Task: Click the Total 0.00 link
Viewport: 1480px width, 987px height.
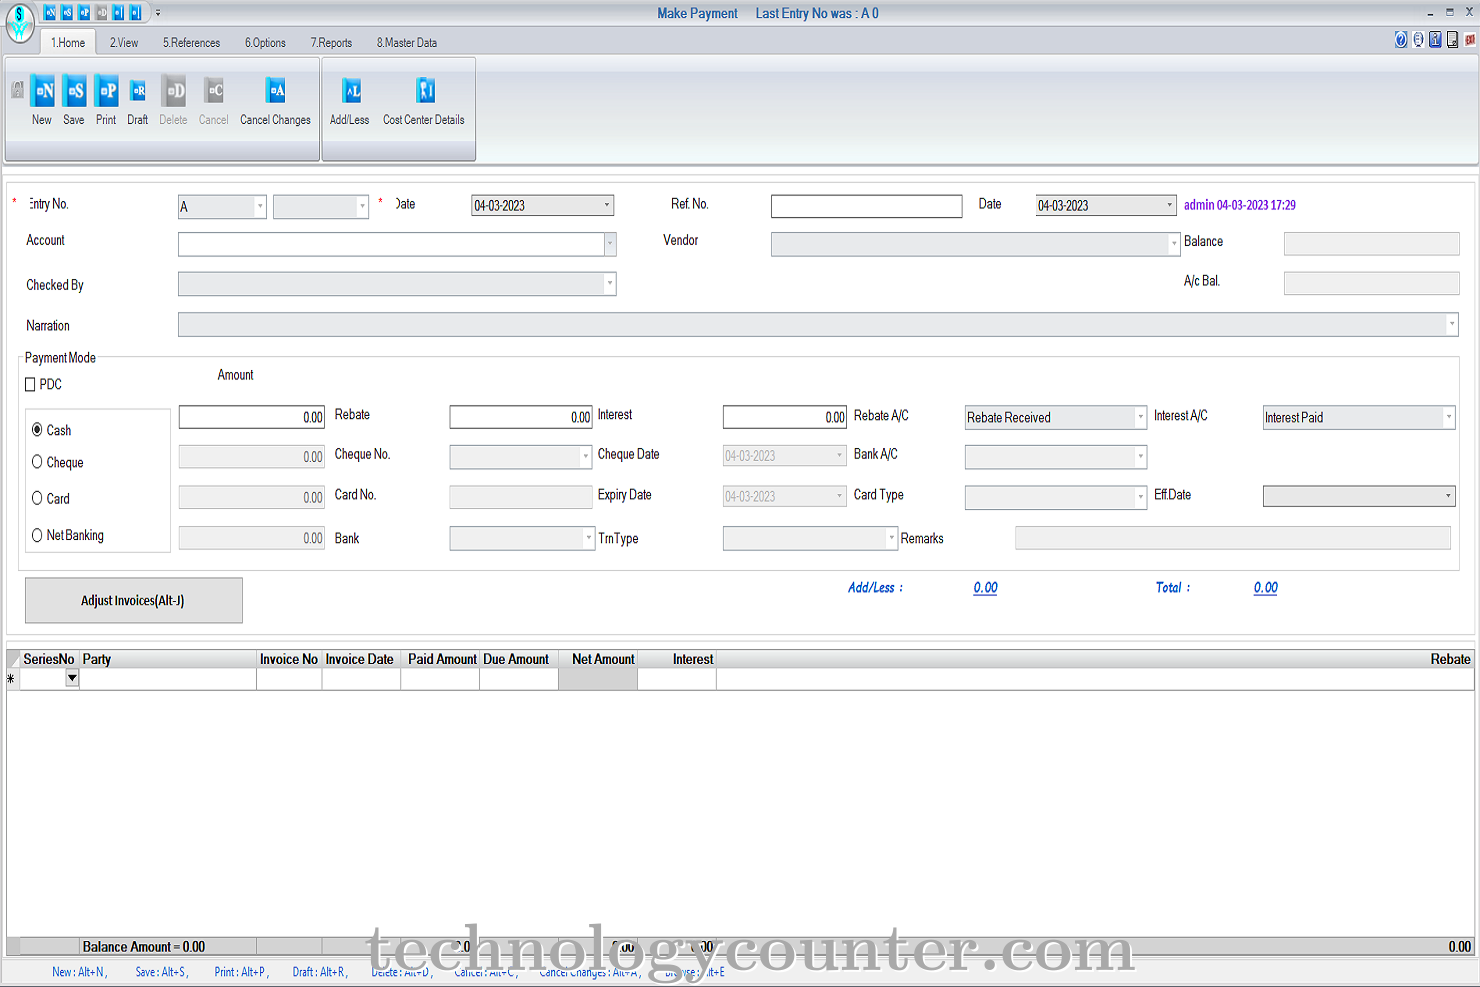Action: coord(1265,588)
